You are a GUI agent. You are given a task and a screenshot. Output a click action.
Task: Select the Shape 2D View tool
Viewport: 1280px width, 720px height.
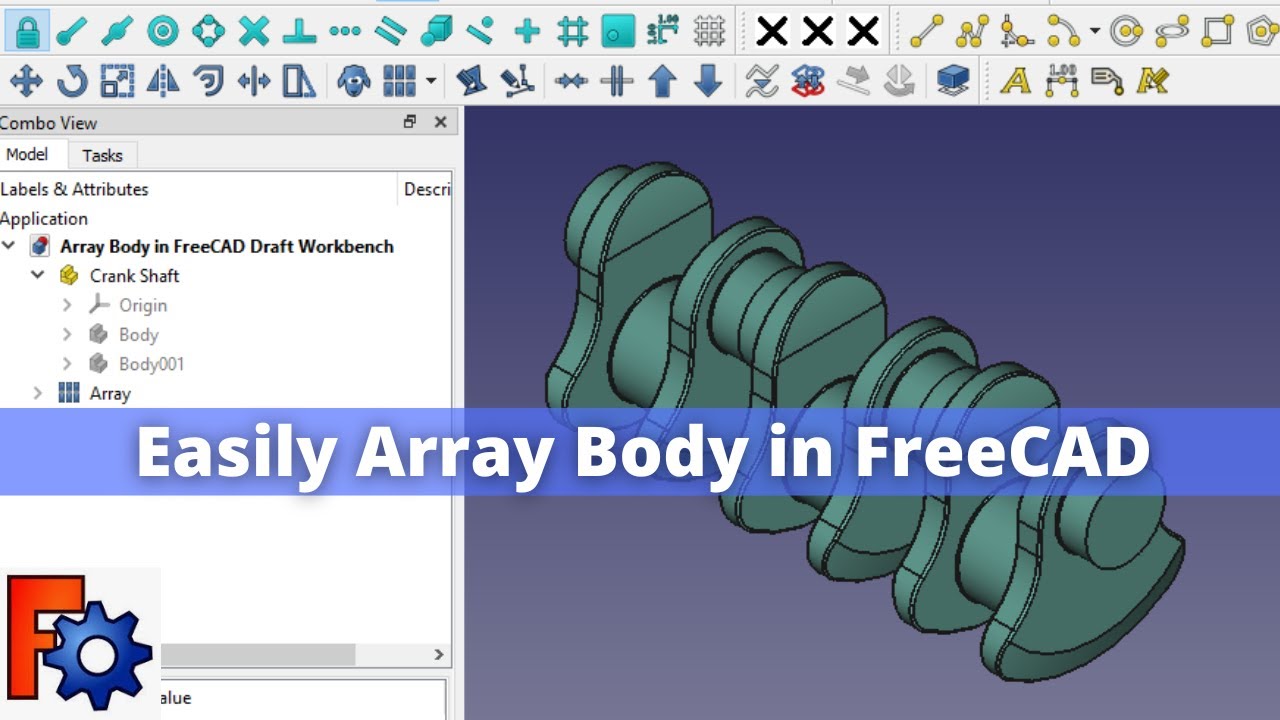[x=953, y=80]
